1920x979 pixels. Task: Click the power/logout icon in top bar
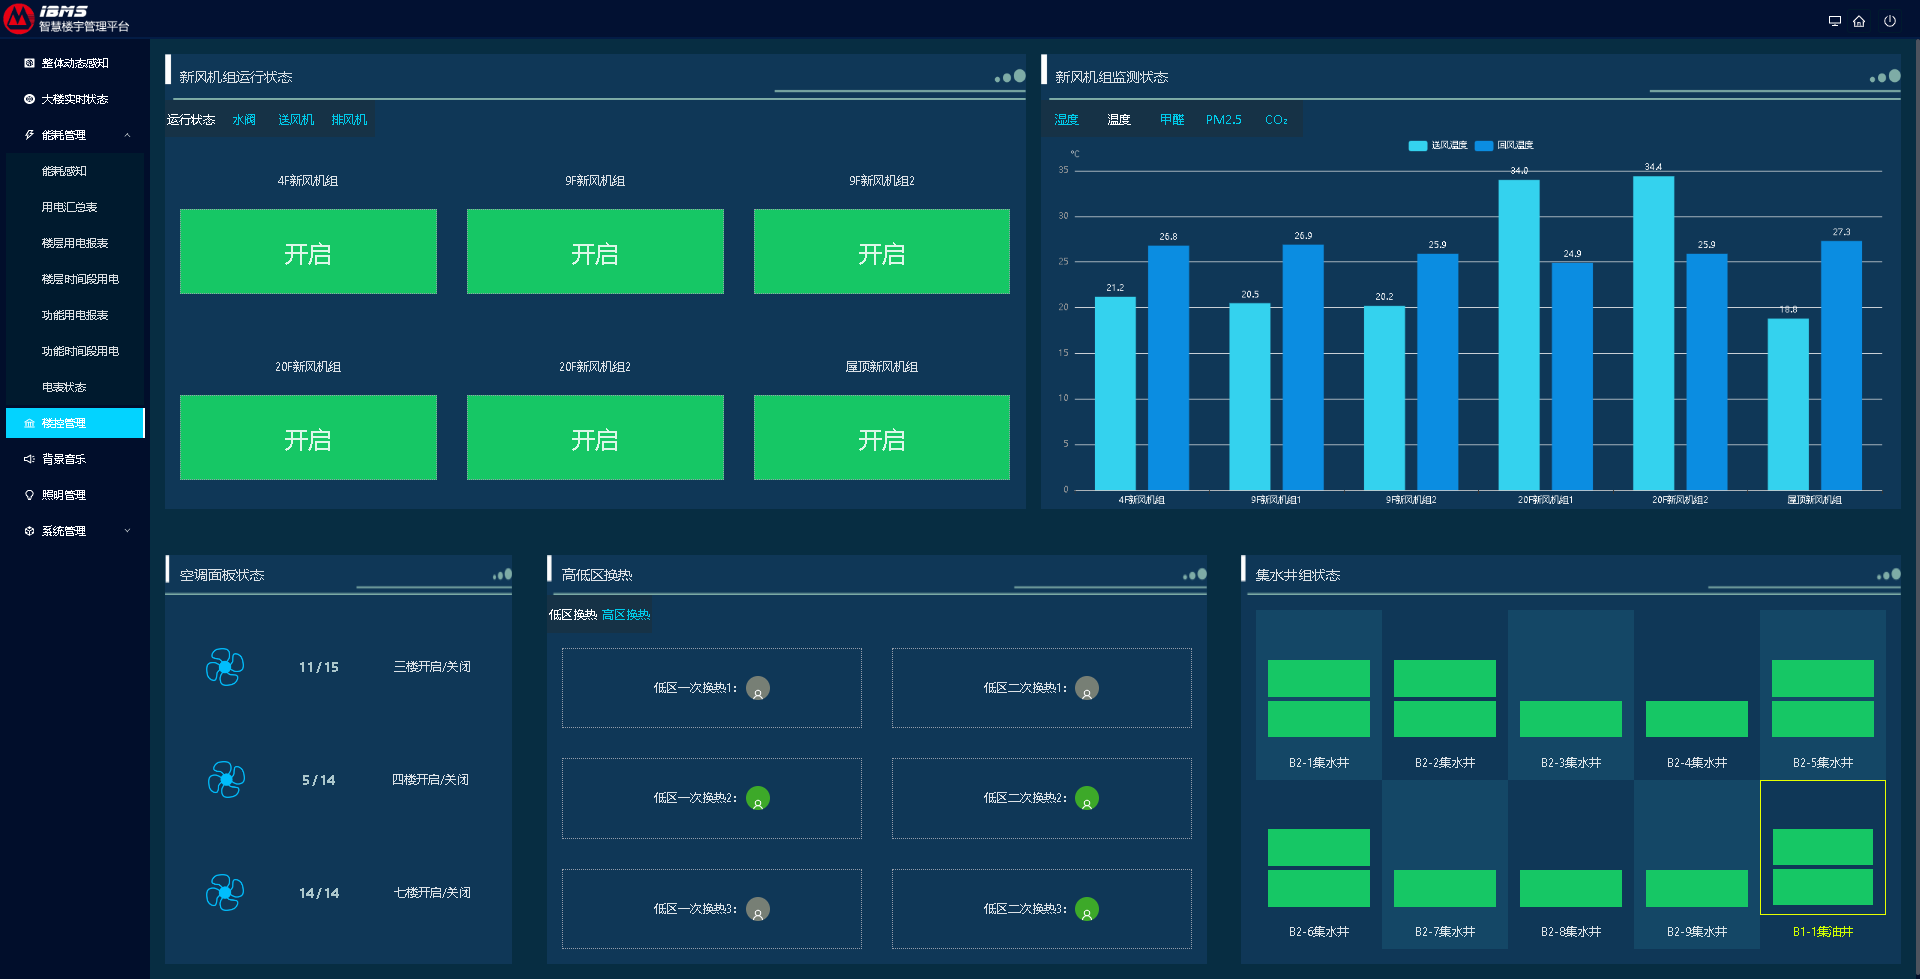[x=1890, y=21]
